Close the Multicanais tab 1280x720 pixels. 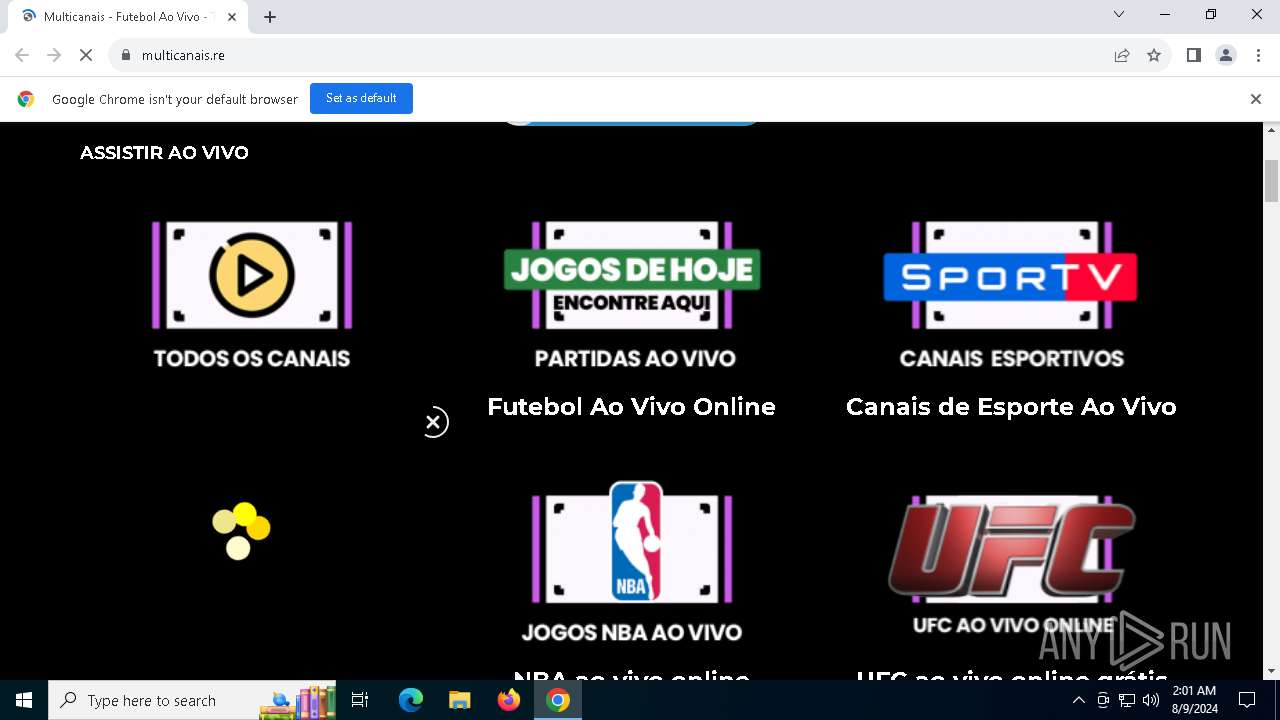point(232,17)
